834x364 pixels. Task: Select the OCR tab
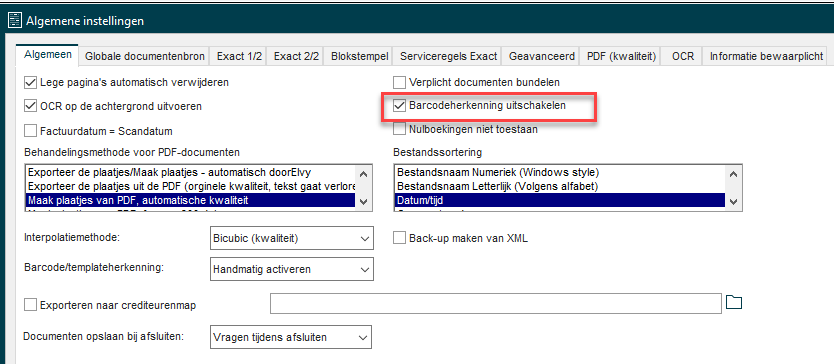(682, 56)
